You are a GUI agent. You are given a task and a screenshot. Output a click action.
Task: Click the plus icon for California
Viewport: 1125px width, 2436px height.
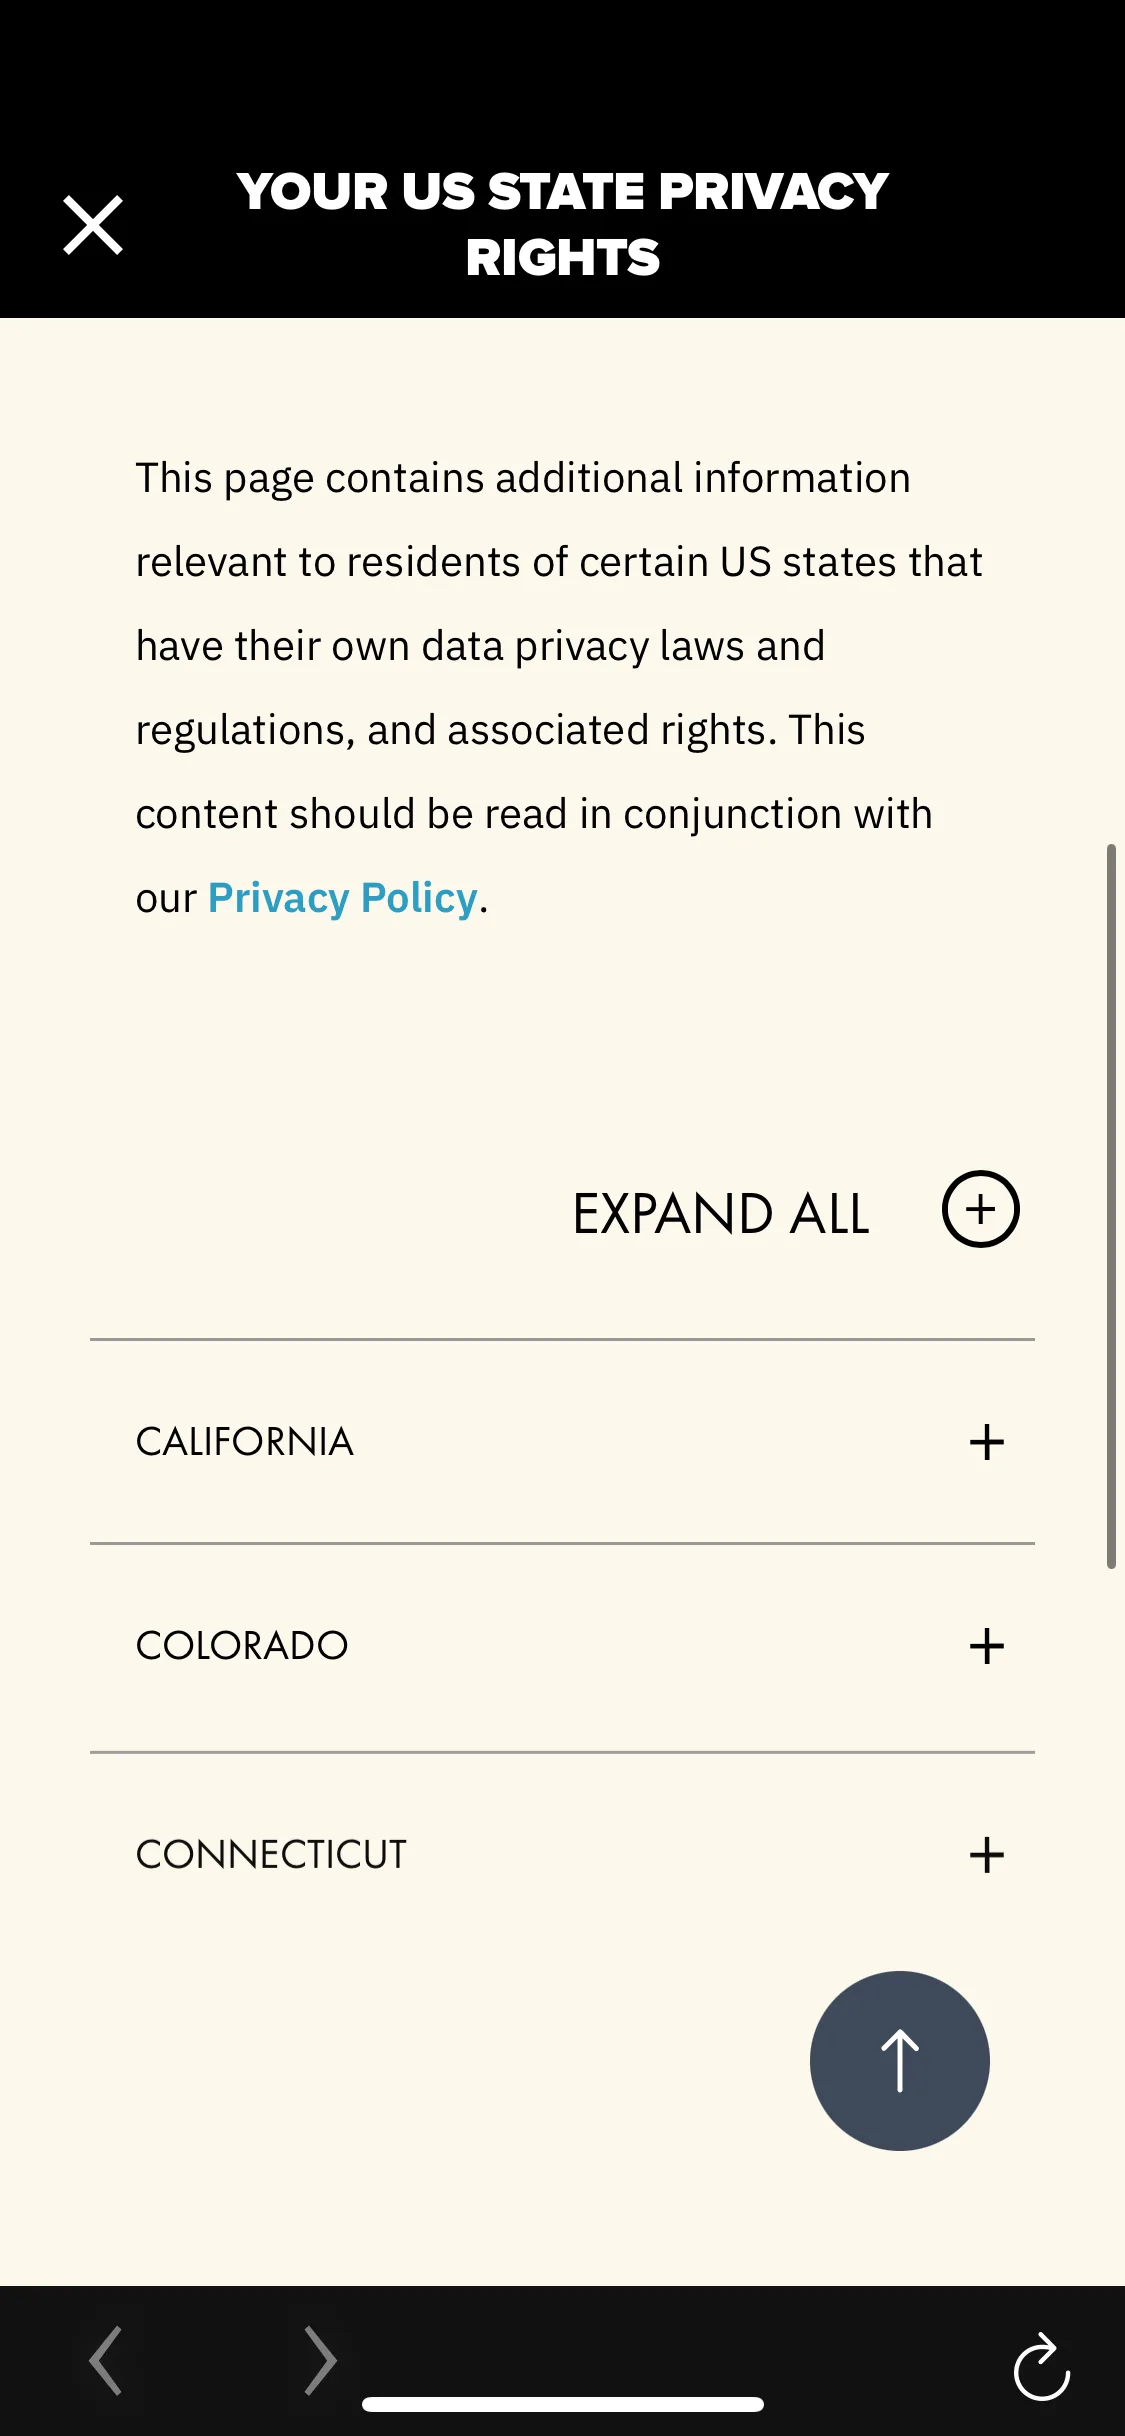point(986,1442)
